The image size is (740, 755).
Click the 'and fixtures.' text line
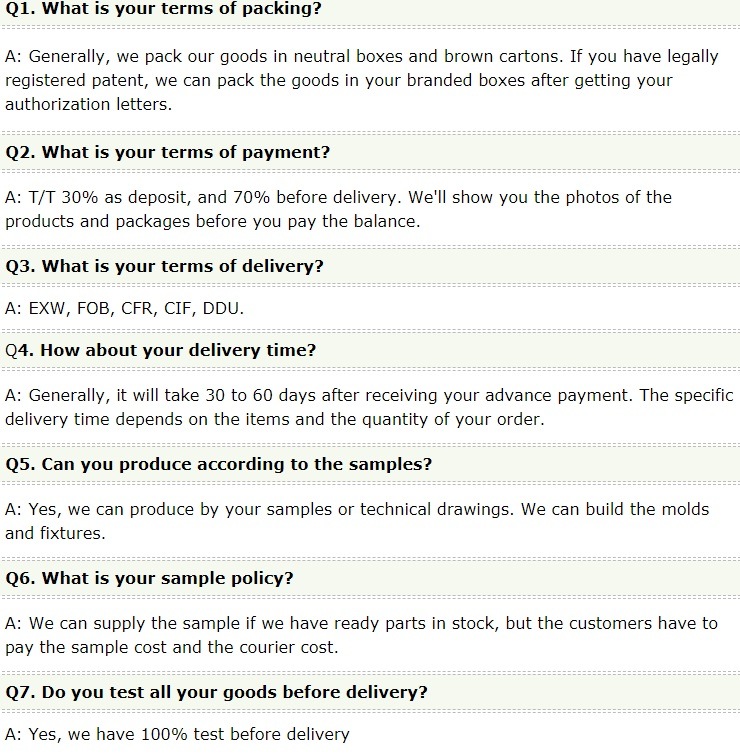[57, 533]
